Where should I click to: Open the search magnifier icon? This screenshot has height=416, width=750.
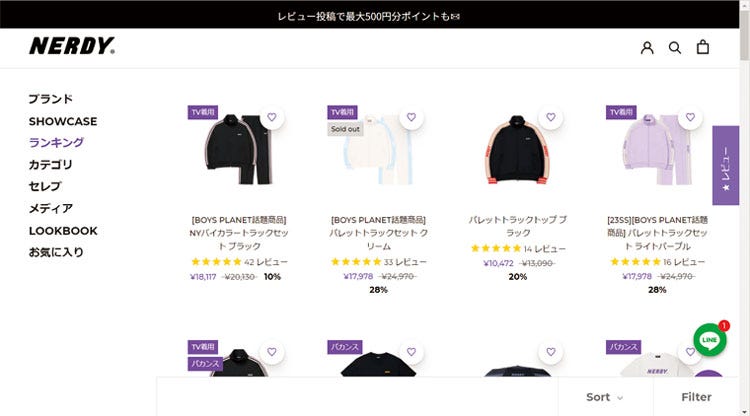[x=674, y=47]
